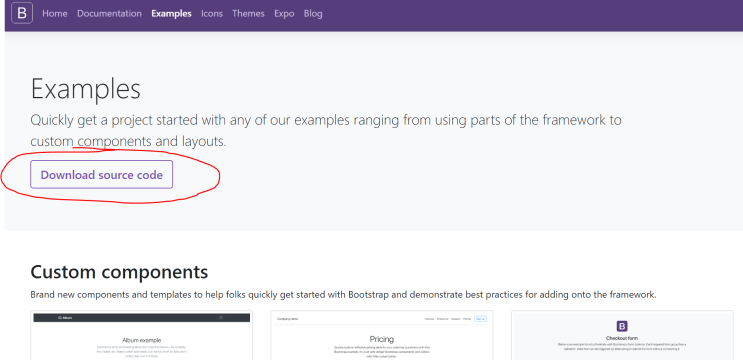Click the Sign up button in Pricing thumbnail

(480, 319)
